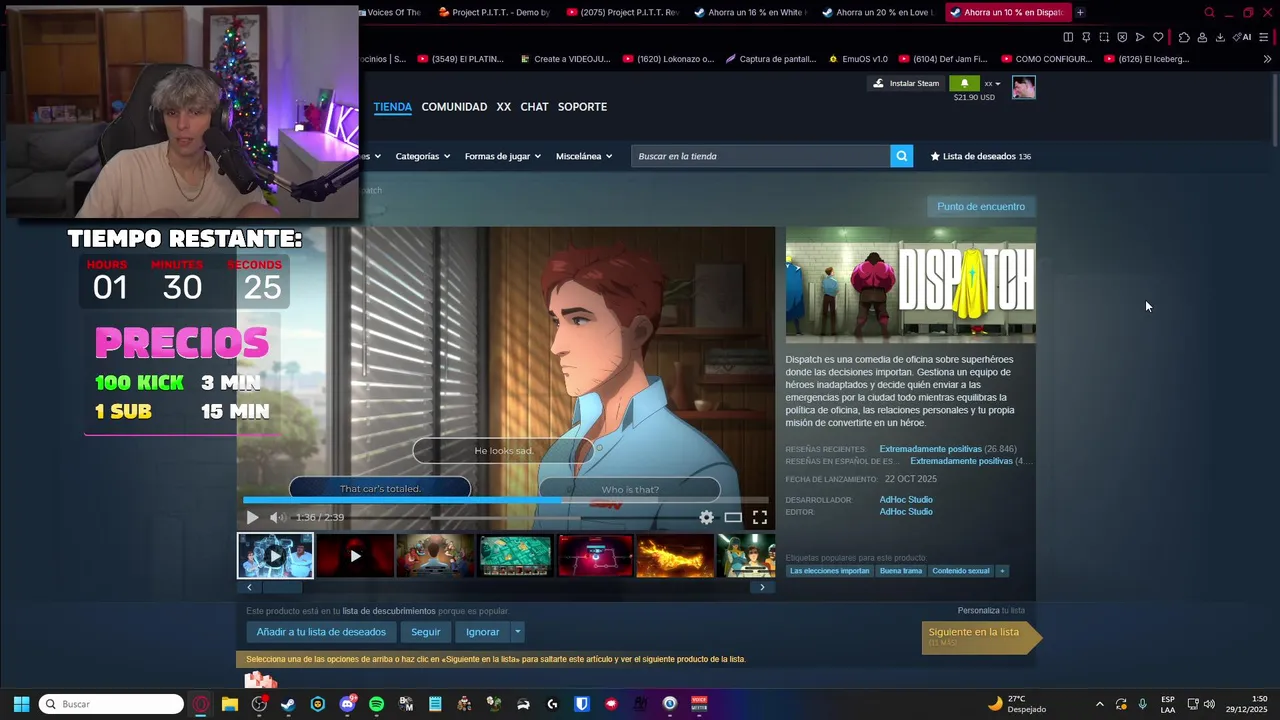Switch to Ahorra un 20 % en Love tab
This screenshot has height=720, width=1280.
tap(877, 12)
